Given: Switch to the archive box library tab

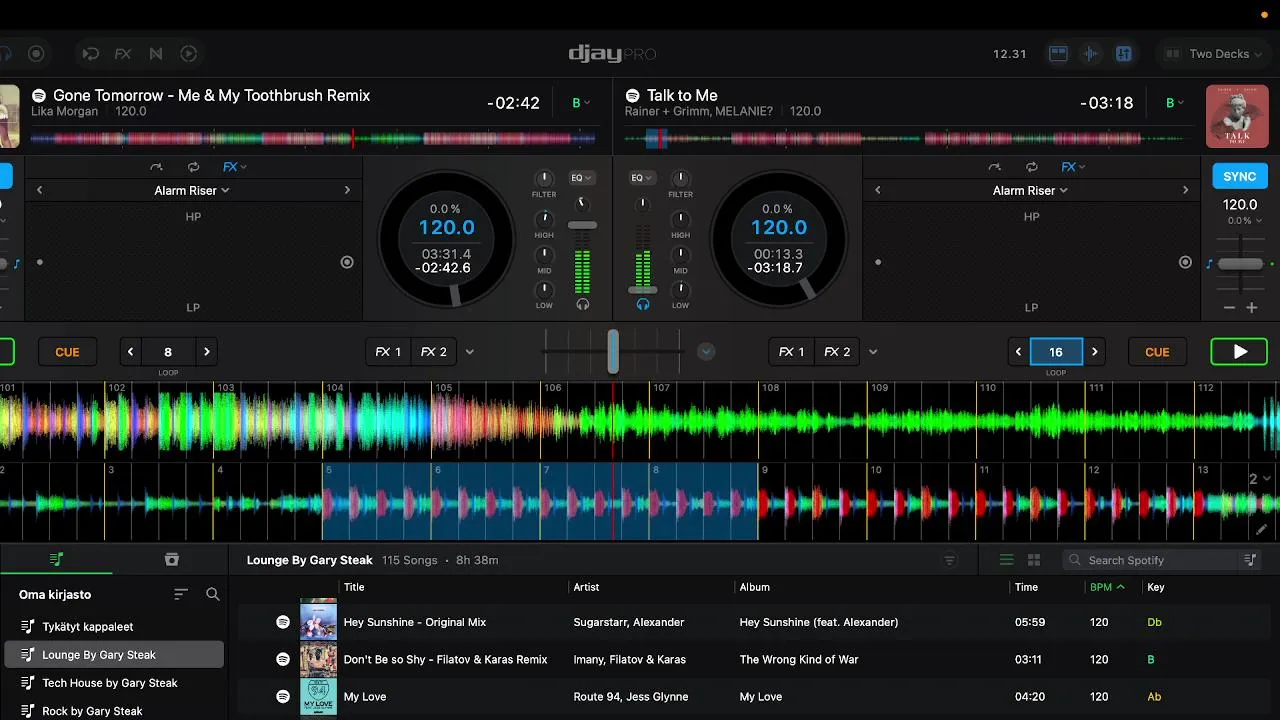Looking at the screenshot, I should click(x=171, y=559).
